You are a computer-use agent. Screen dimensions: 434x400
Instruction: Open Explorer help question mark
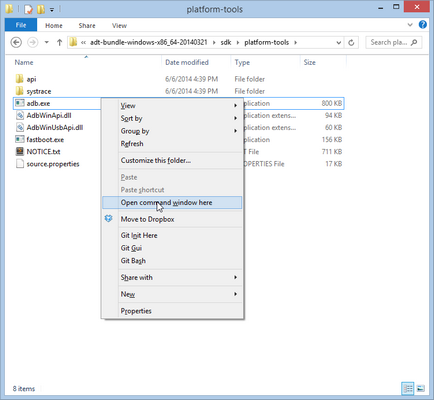click(x=423, y=25)
